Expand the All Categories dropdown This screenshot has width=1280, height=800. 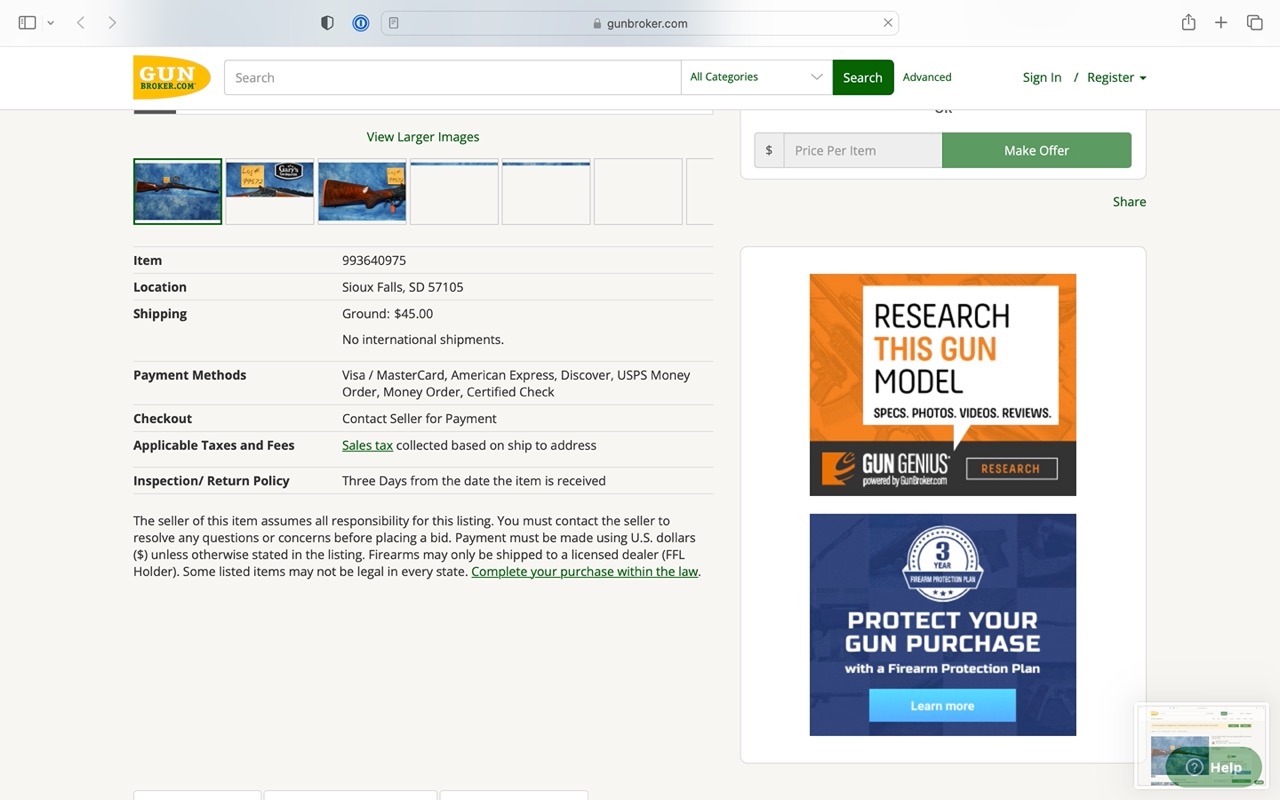tap(756, 77)
